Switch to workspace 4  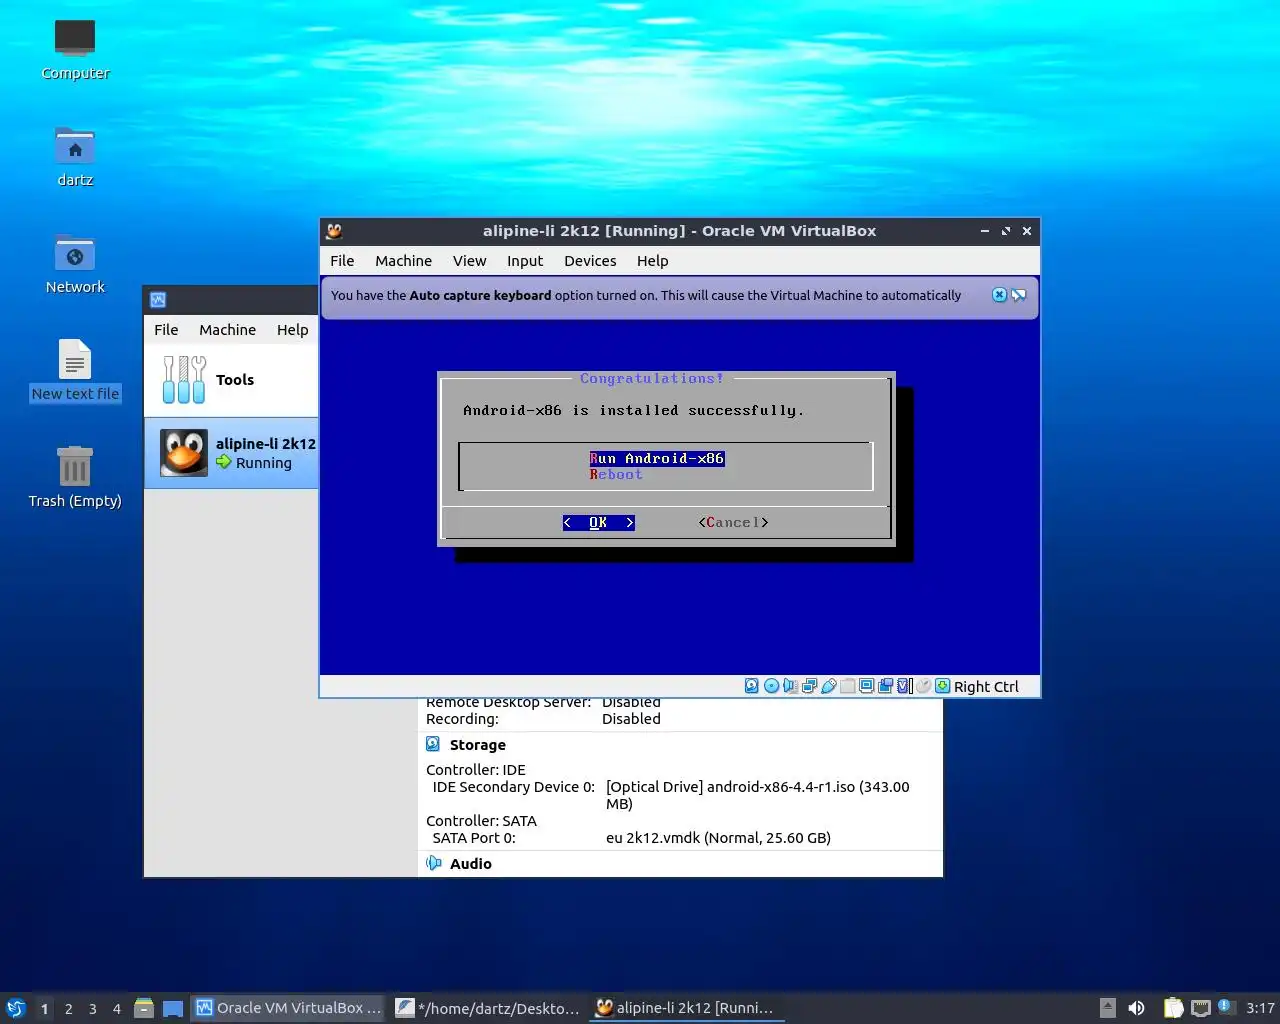116,1008
